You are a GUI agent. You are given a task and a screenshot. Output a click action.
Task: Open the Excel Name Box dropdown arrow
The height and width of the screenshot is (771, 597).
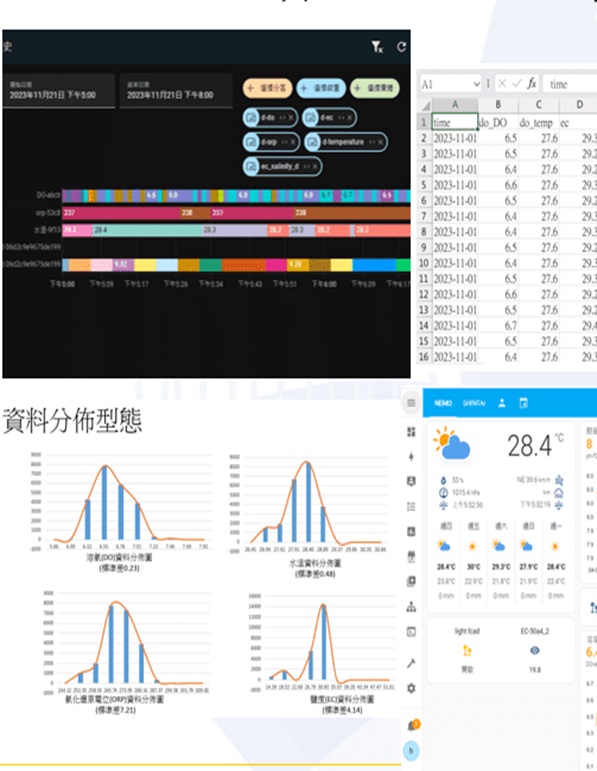pyautogui.click(x=476, y=84)
